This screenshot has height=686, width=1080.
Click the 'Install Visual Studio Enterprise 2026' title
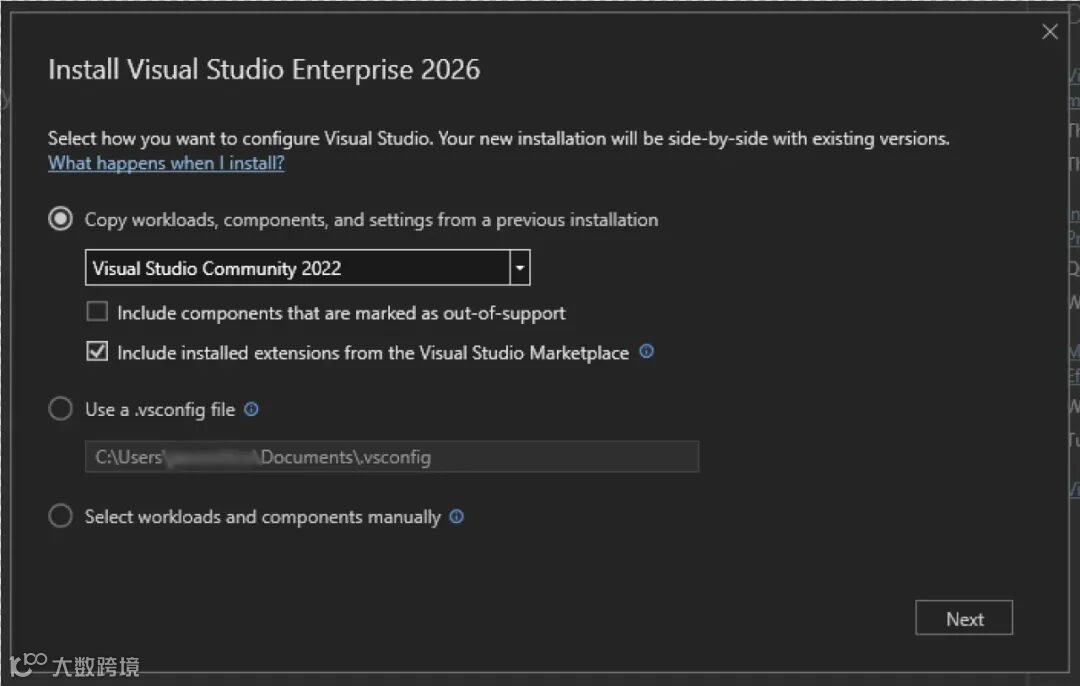(264, 70)
